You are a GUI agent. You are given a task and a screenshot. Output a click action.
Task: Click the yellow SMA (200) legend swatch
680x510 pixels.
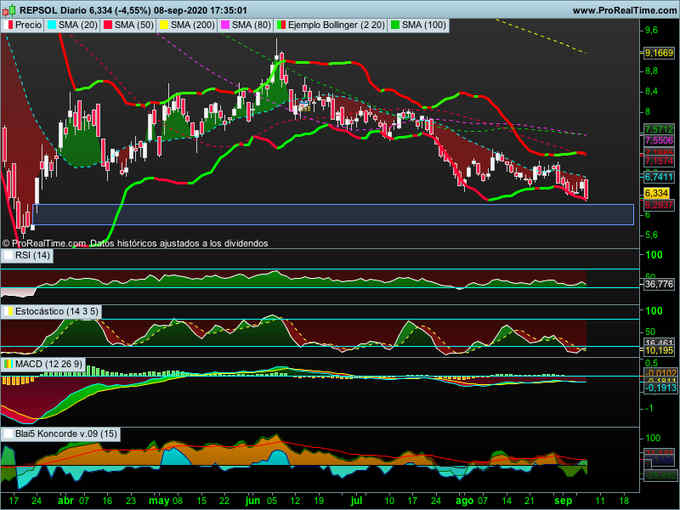(x=163, y=23)
